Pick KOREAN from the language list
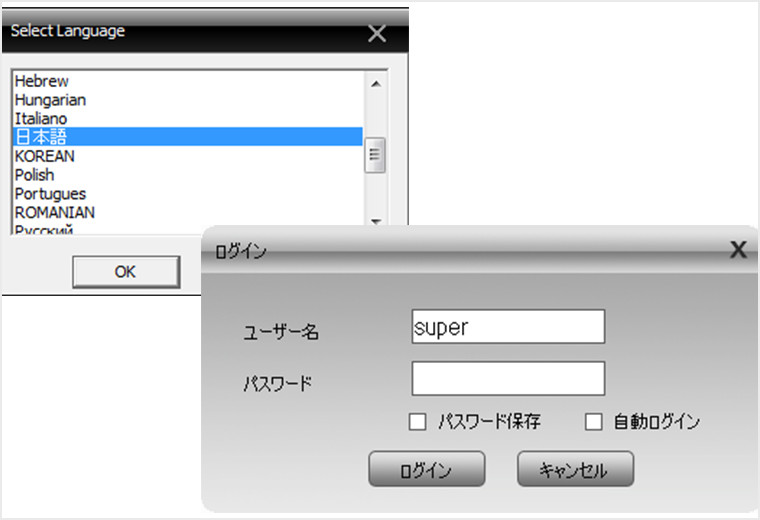 pyautogui.click(x=44, y=156)
